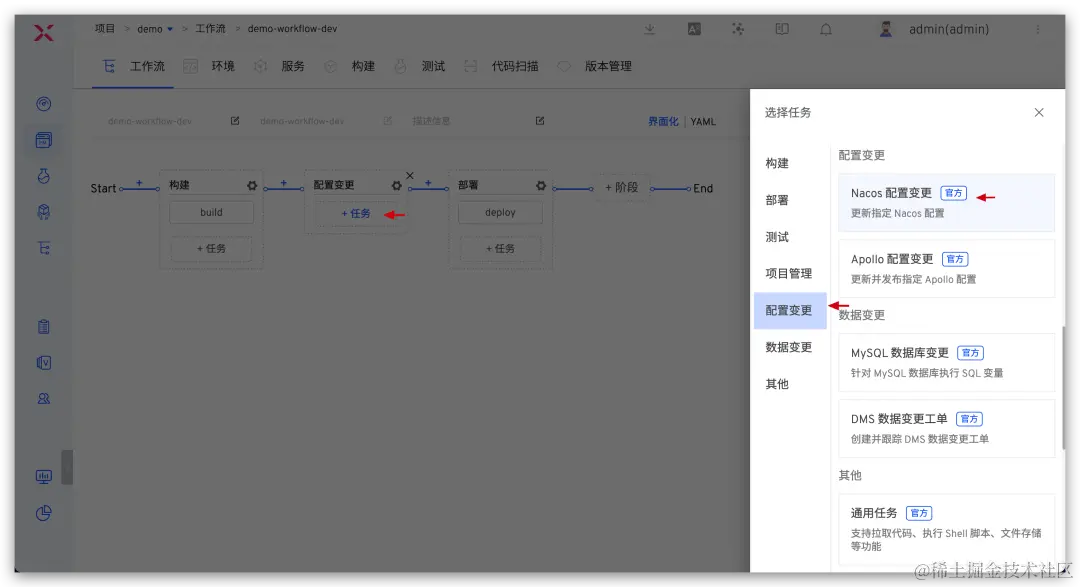Select the build task box

tap(211, 212)
